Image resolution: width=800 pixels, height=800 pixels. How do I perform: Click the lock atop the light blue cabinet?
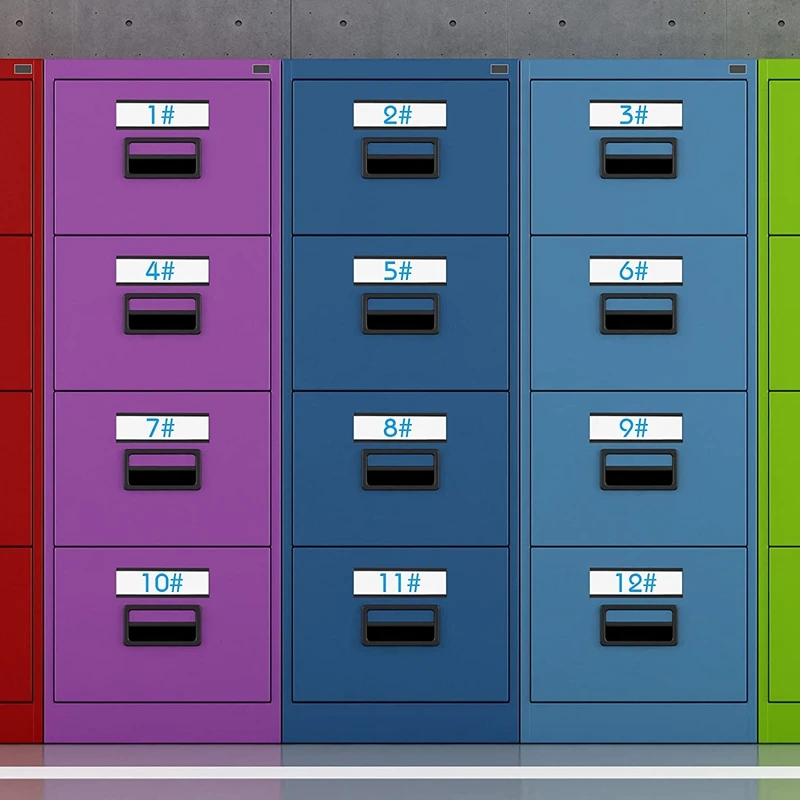738,69
